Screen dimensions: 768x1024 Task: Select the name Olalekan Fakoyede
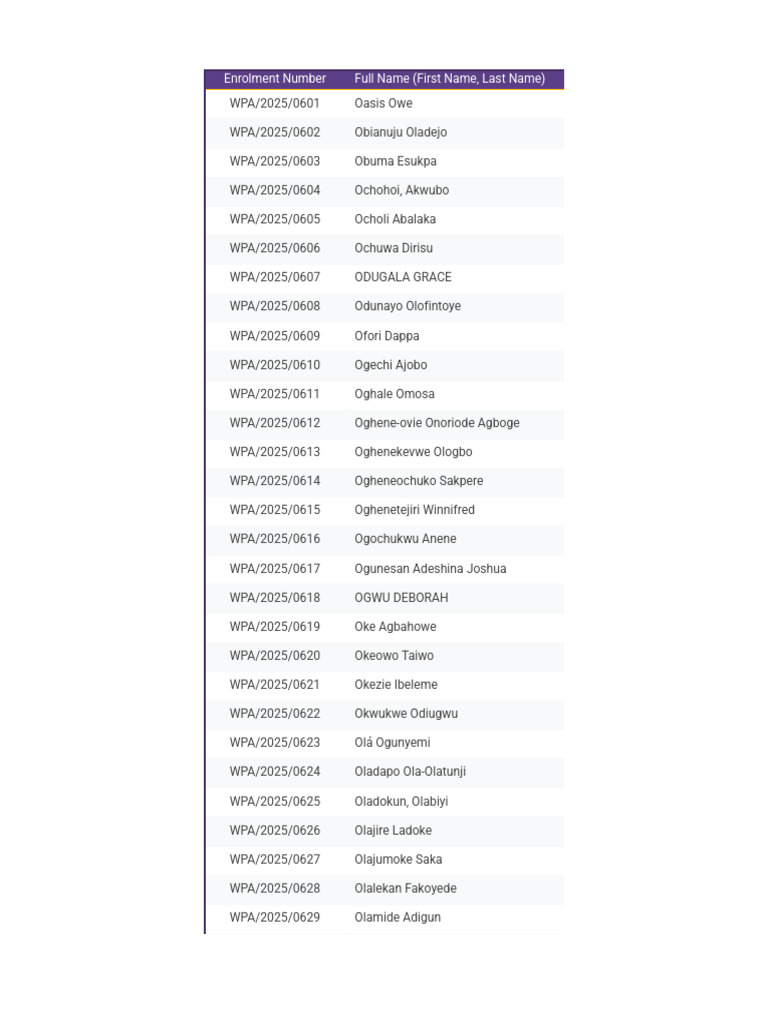[405, 888]
